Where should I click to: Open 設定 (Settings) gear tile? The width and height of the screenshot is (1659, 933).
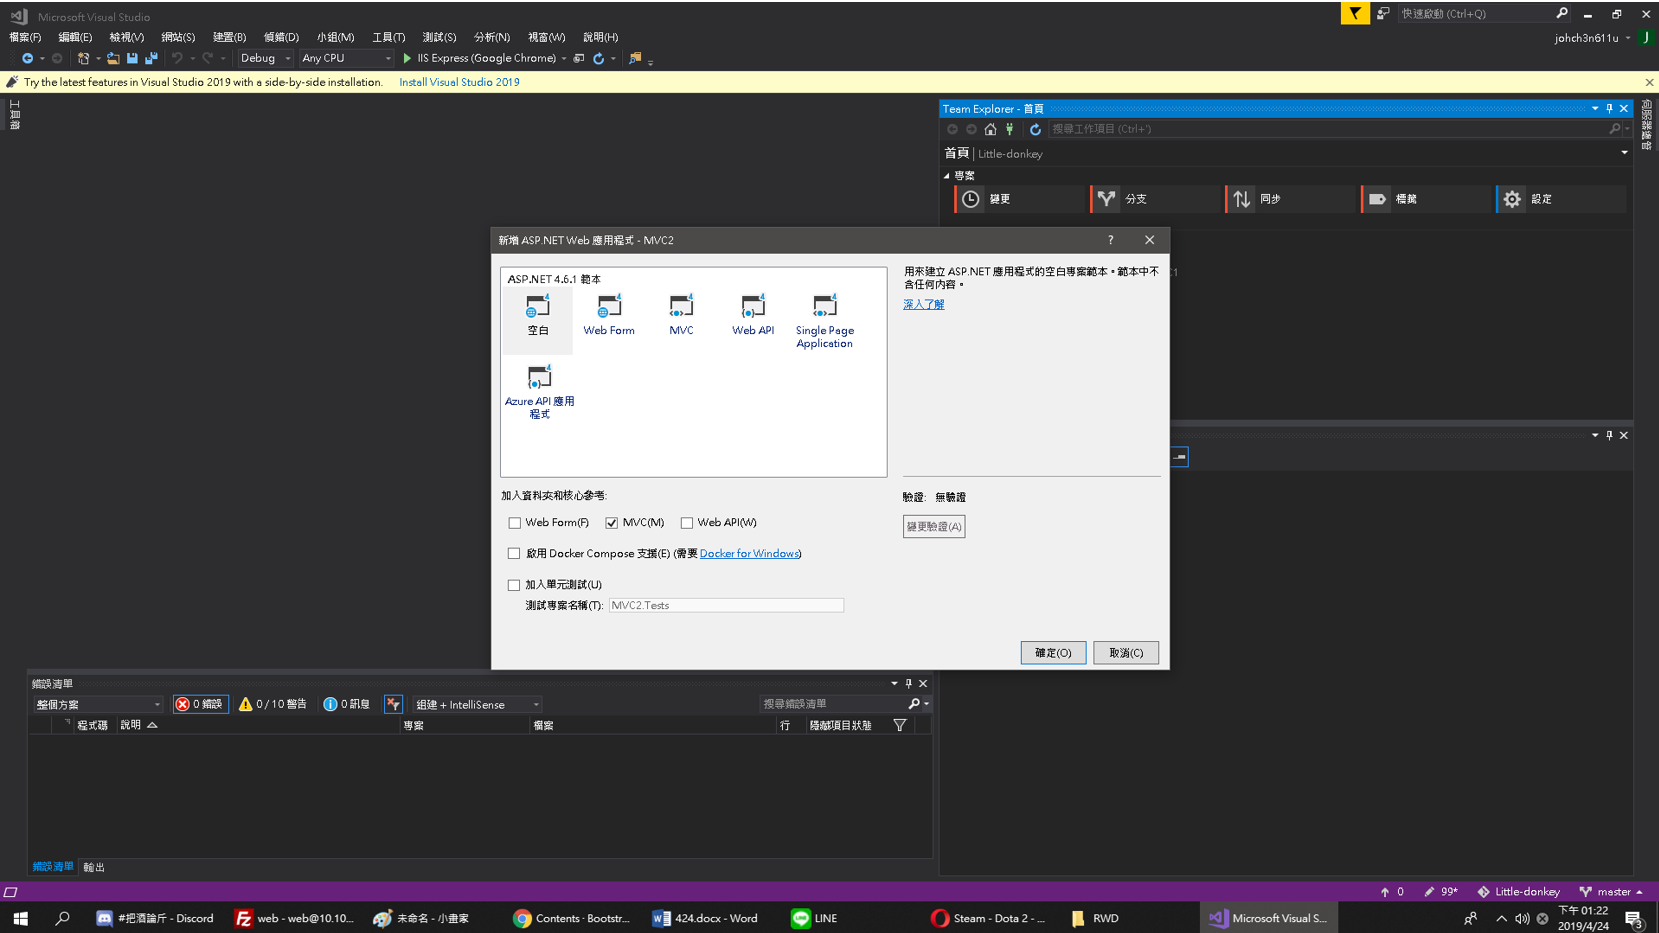click(1562, 199)
